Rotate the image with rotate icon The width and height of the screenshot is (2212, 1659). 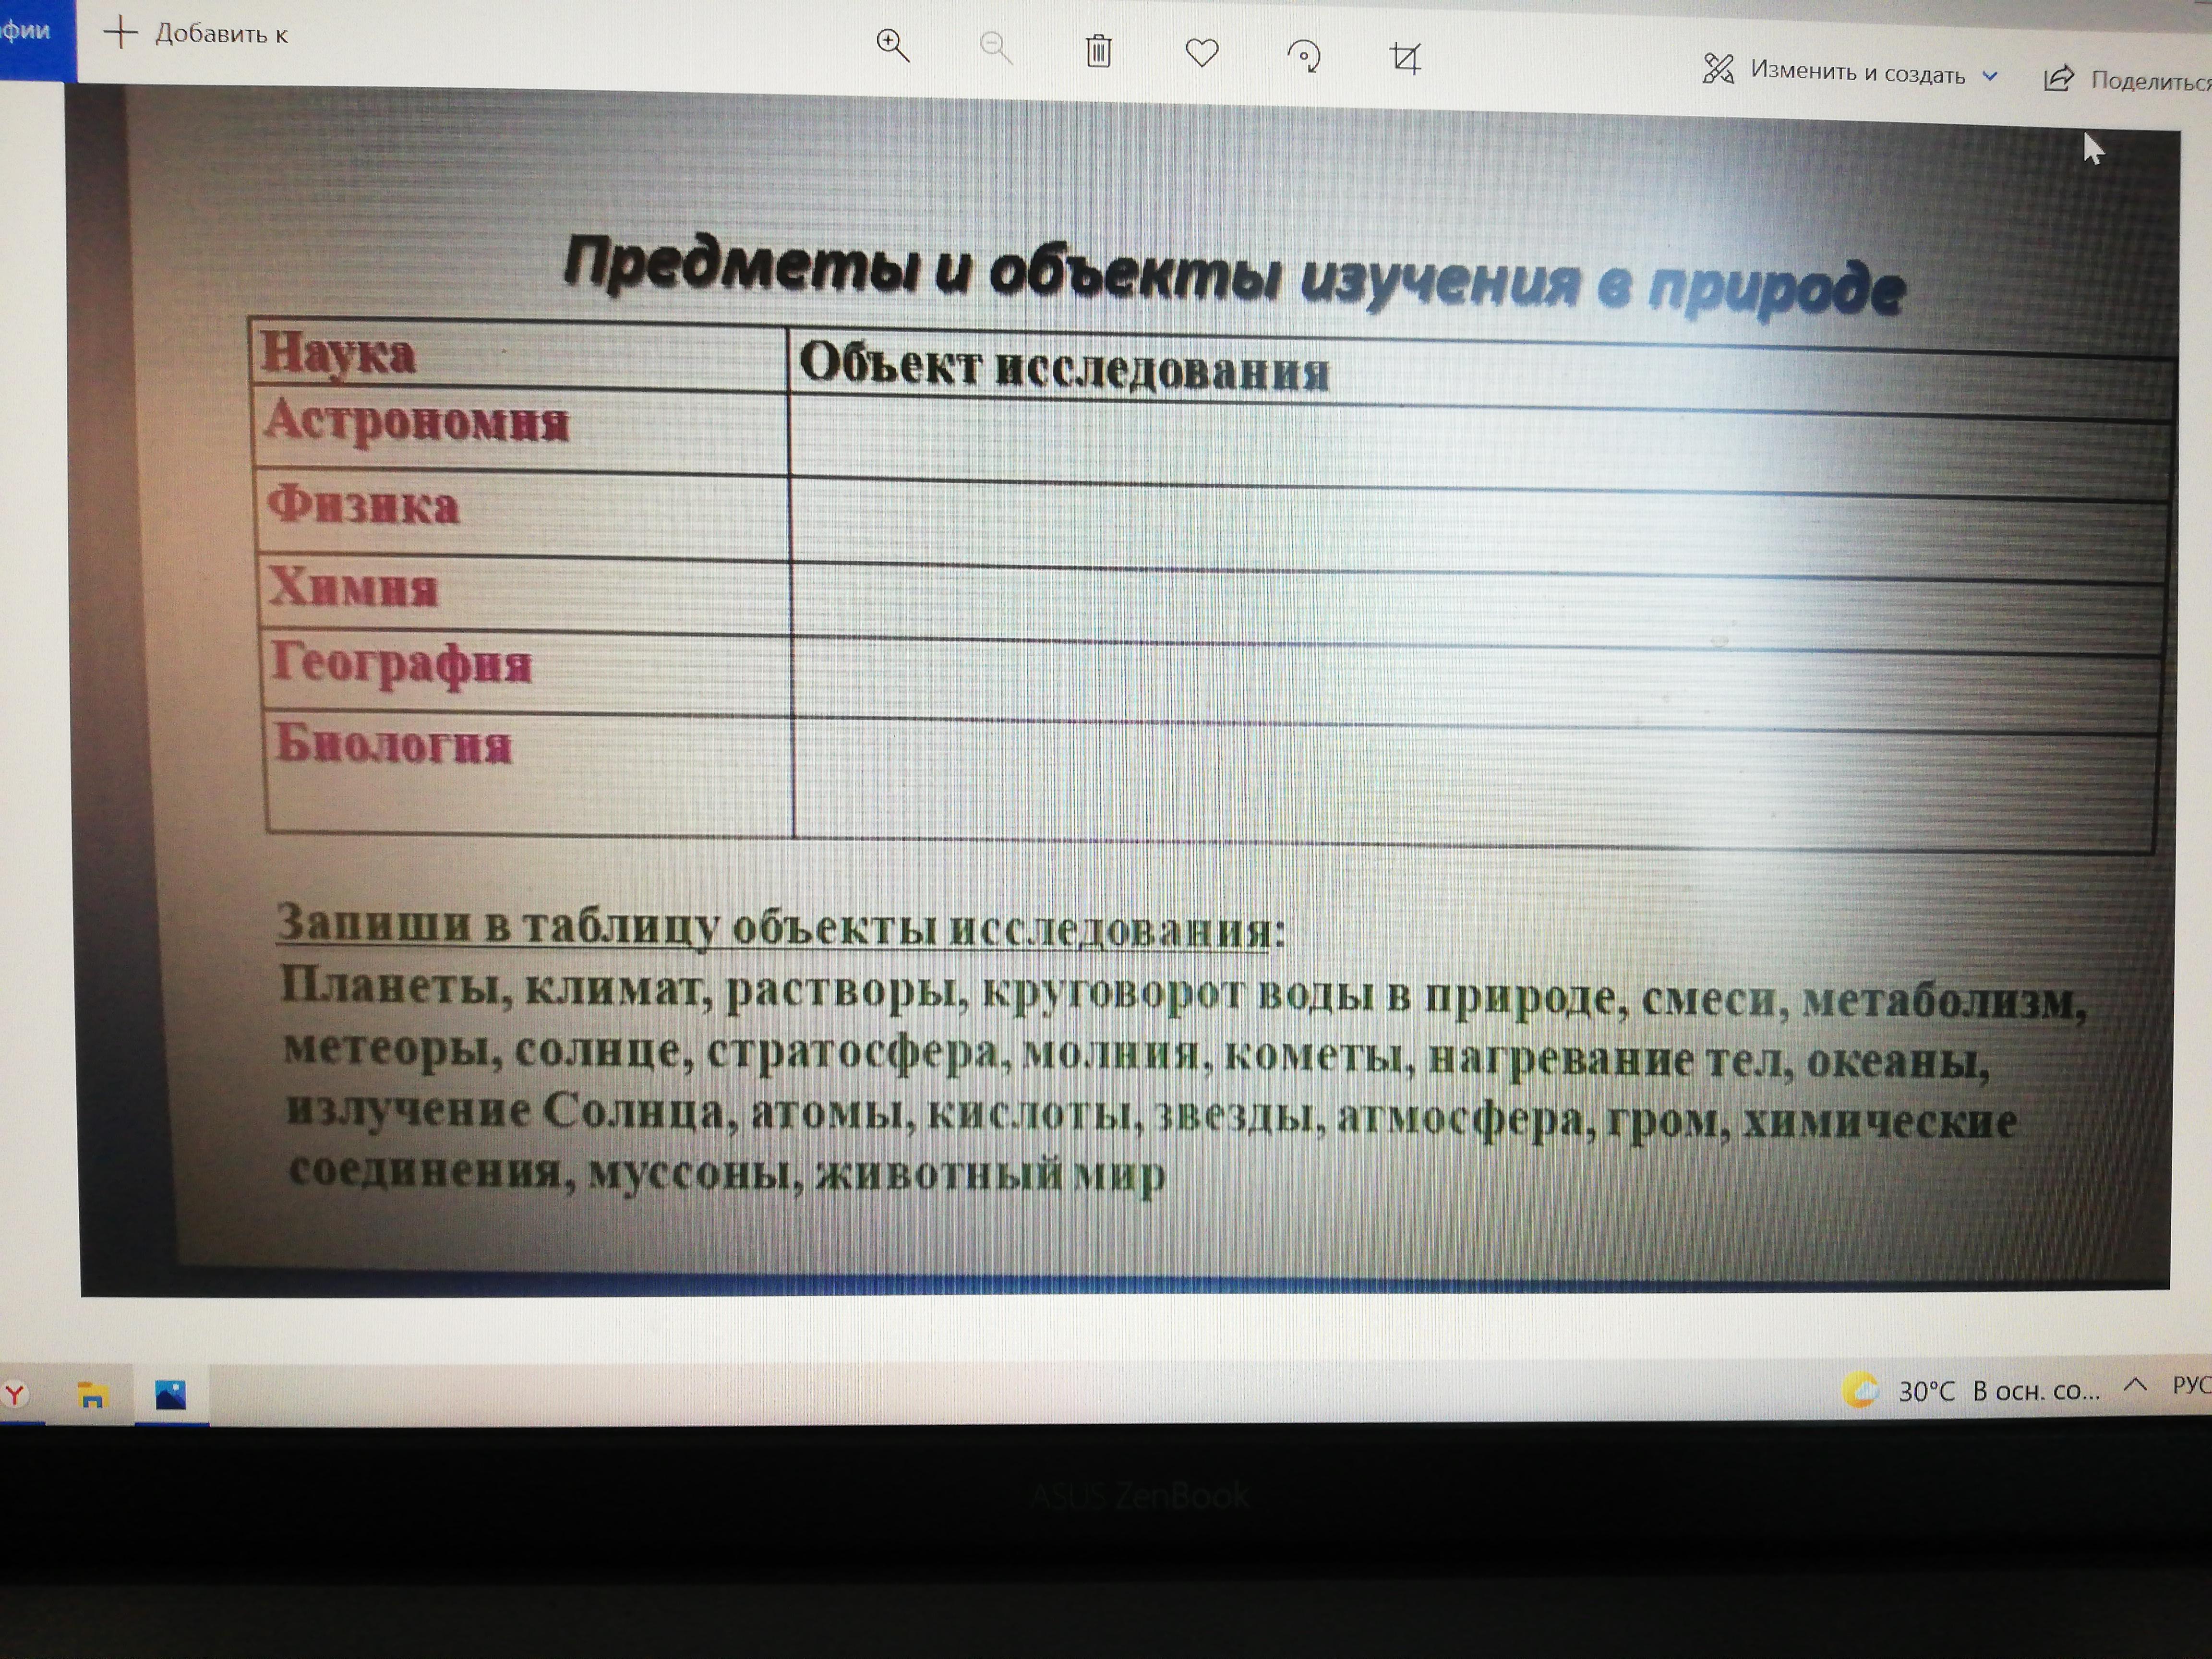tap(1303, 56)
